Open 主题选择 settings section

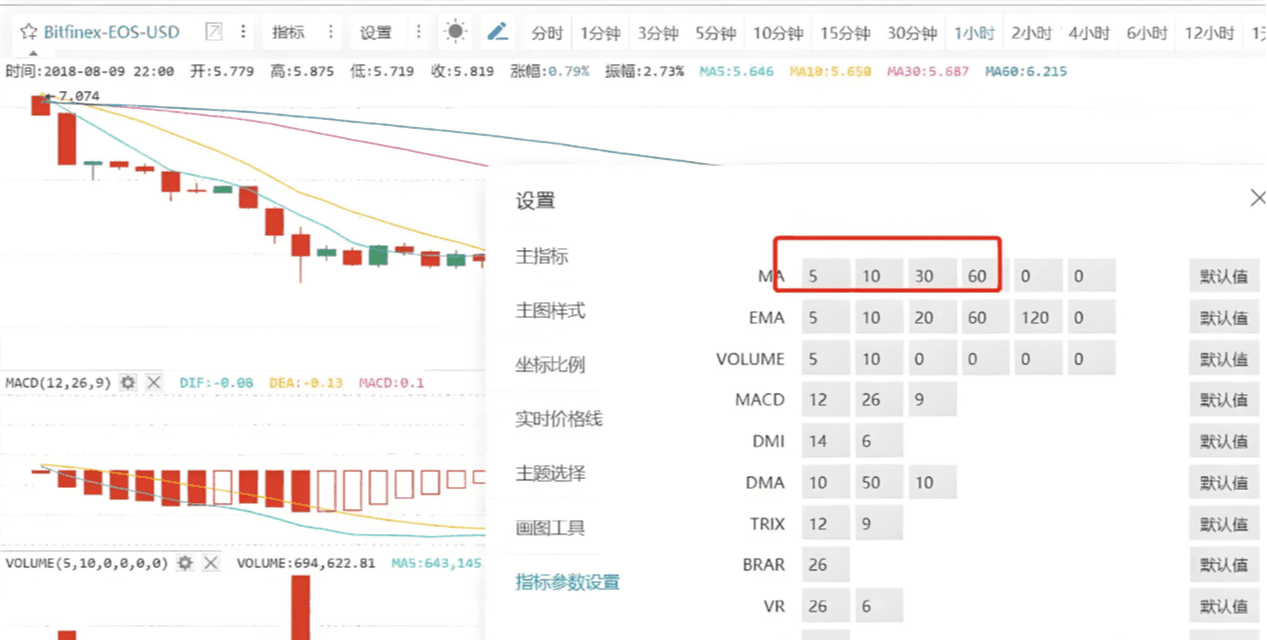[x=550, y=473]
